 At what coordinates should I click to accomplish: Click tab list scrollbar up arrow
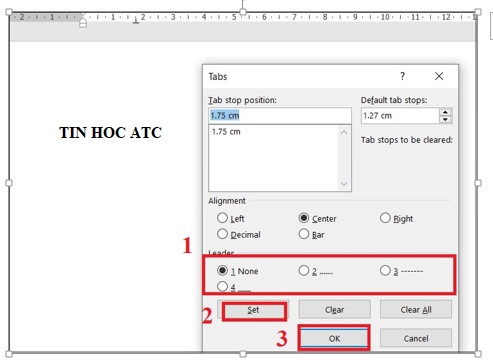click(344, 132)
